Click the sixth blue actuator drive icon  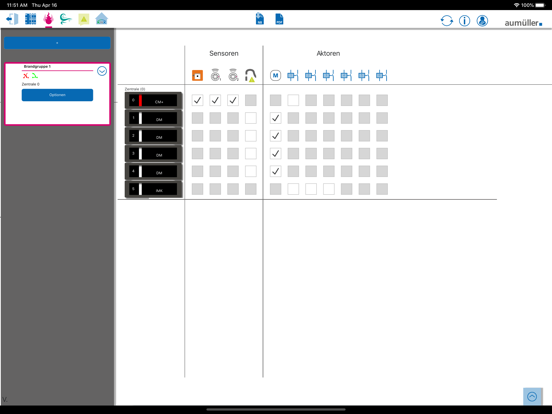point(382,75)
